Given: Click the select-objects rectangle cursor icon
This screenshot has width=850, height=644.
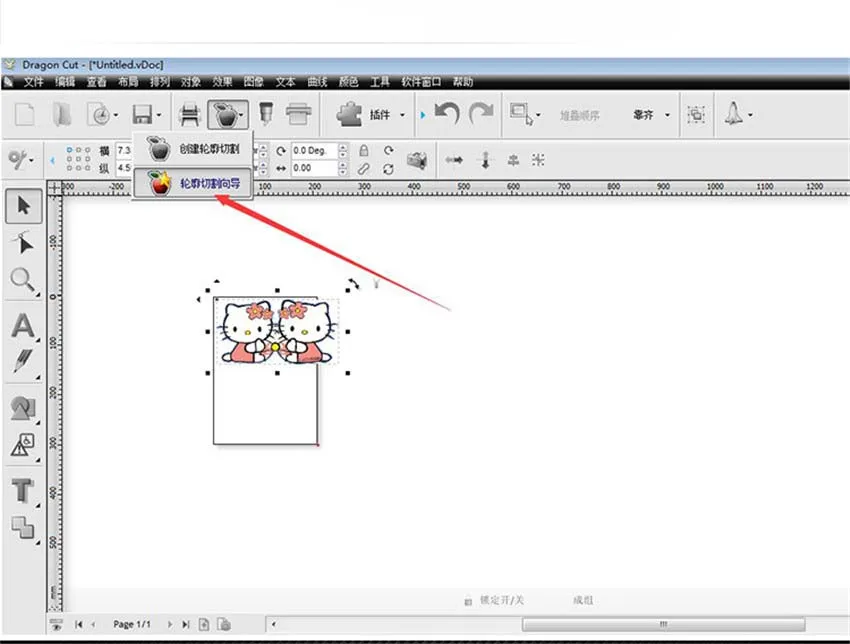Looking at the screenshot, I should 520,114.
